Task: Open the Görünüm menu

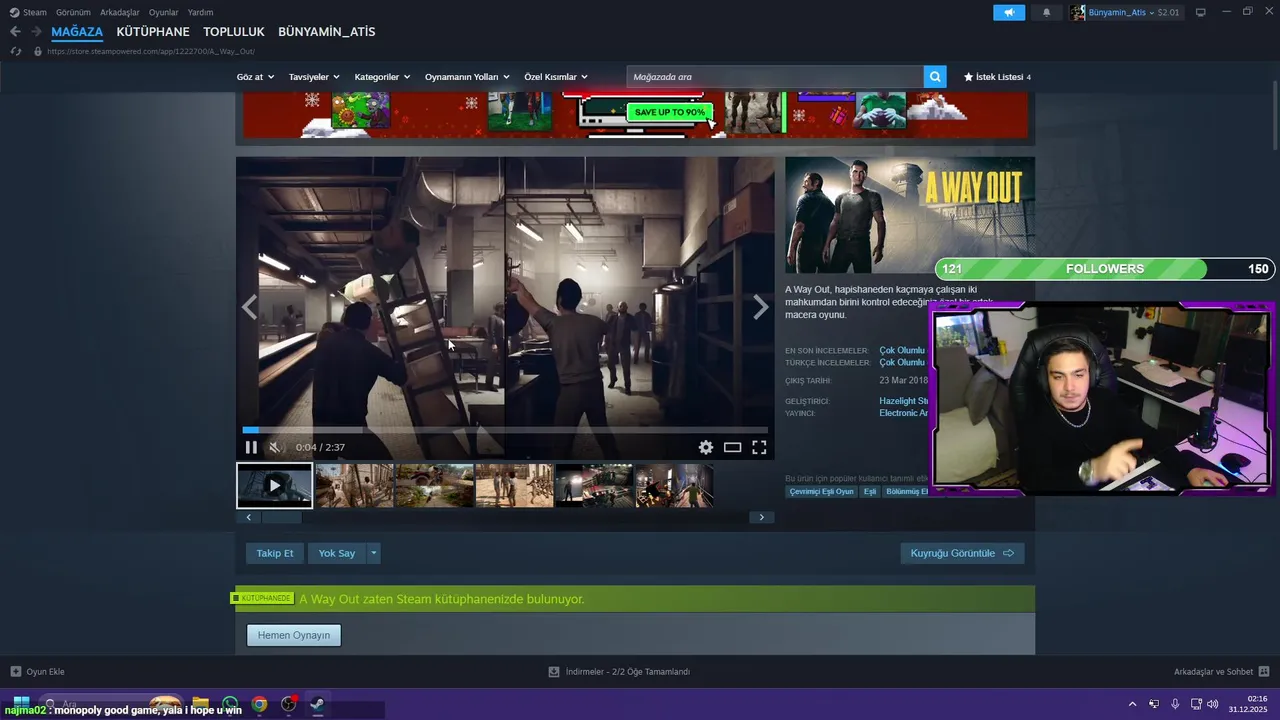Action: [73, 12]
